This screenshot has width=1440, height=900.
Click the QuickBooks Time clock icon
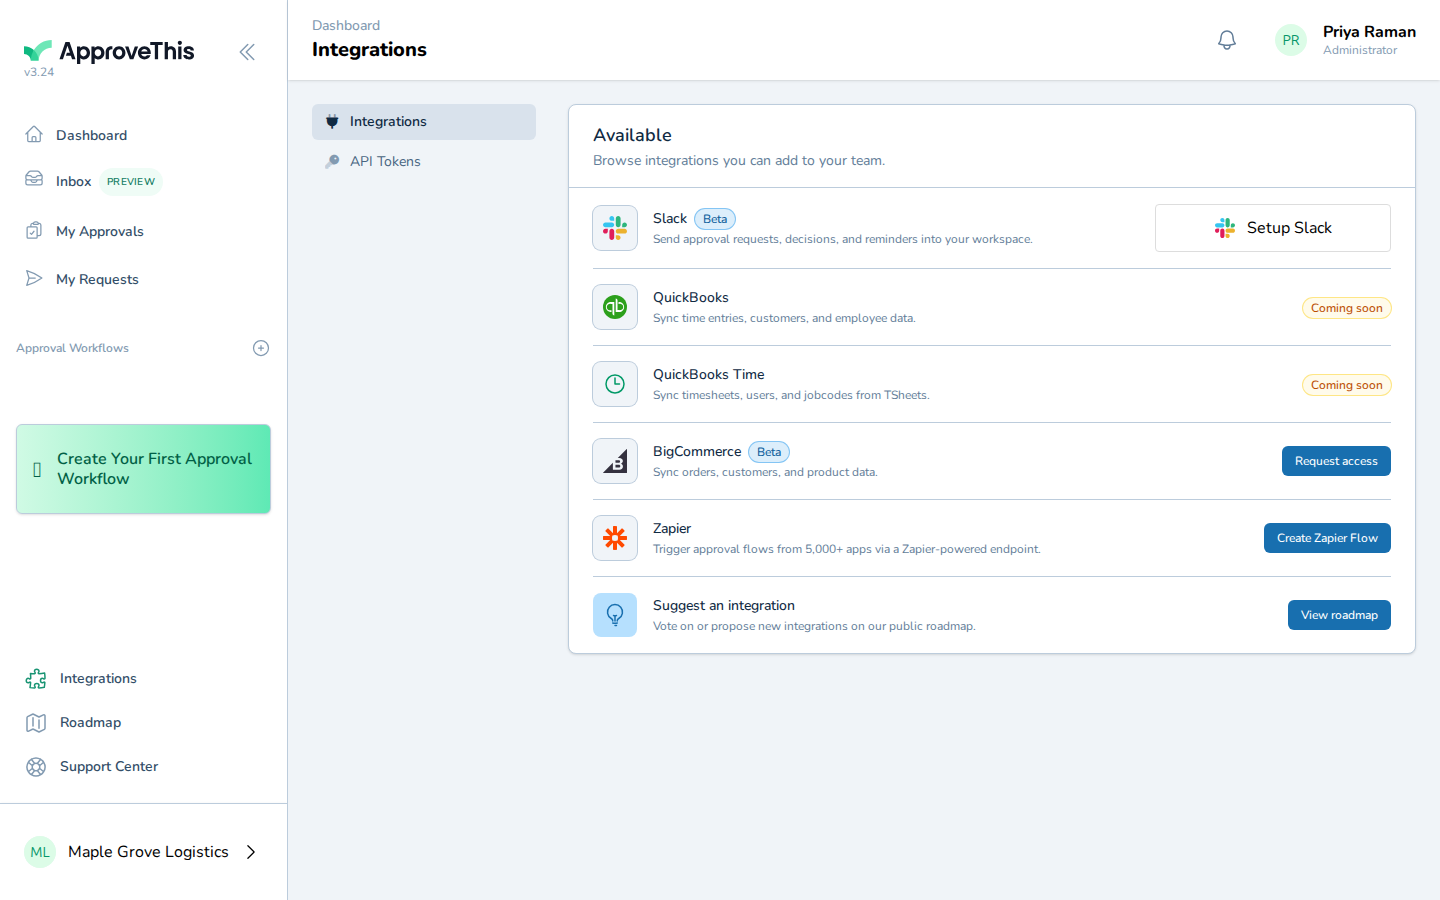click(615, 384)
